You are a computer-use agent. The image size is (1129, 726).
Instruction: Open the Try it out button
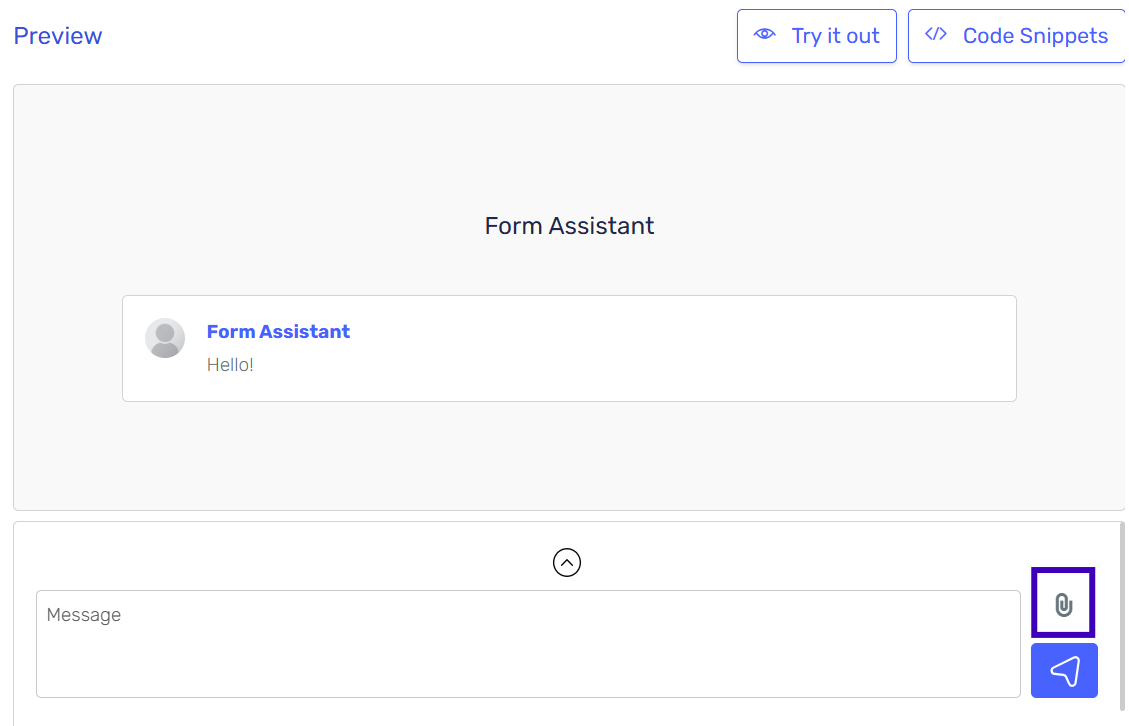coord(817,36)
